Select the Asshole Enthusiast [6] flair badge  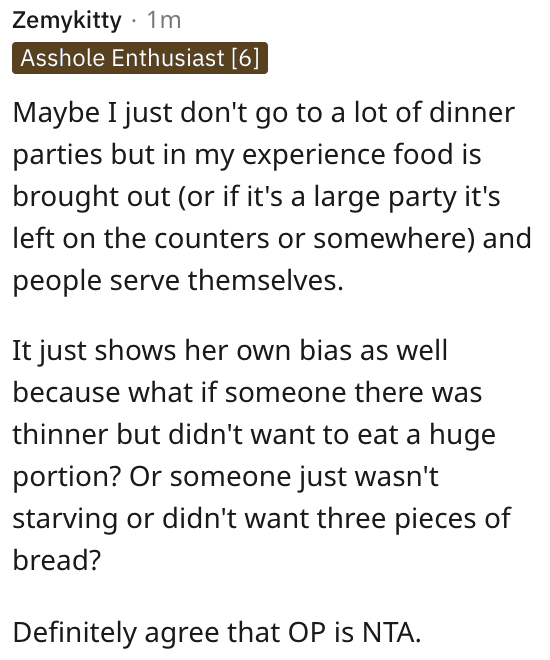click(140, 58)
